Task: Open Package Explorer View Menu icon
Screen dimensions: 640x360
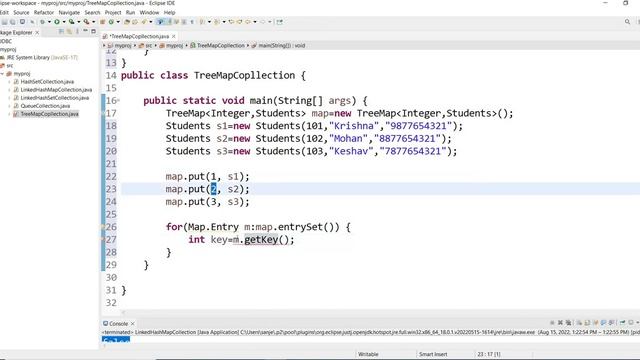Action: click(78, 31)
